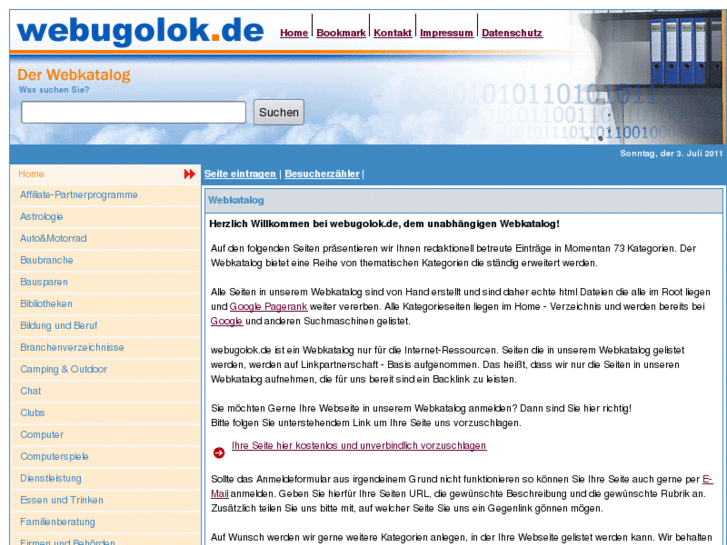Click the Besucherzähler link
727x545 pixels.
point(322,174)
